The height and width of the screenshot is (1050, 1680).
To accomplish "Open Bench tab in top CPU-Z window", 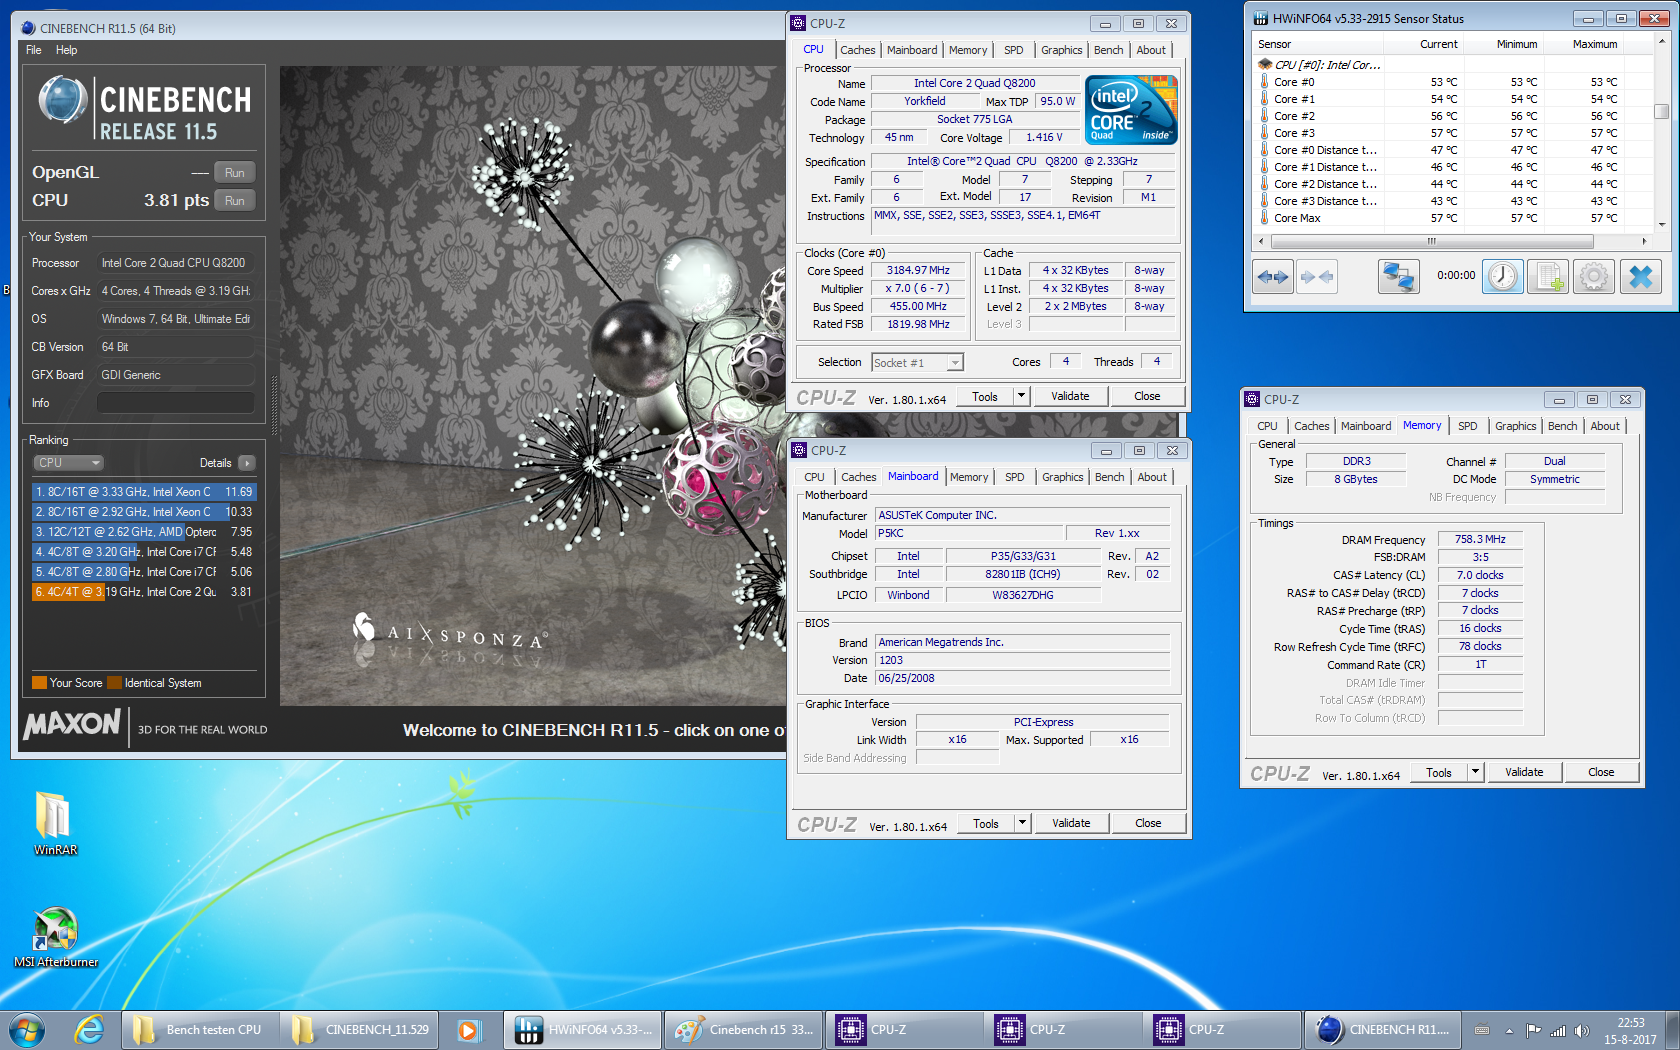I will coord(1108,50).
